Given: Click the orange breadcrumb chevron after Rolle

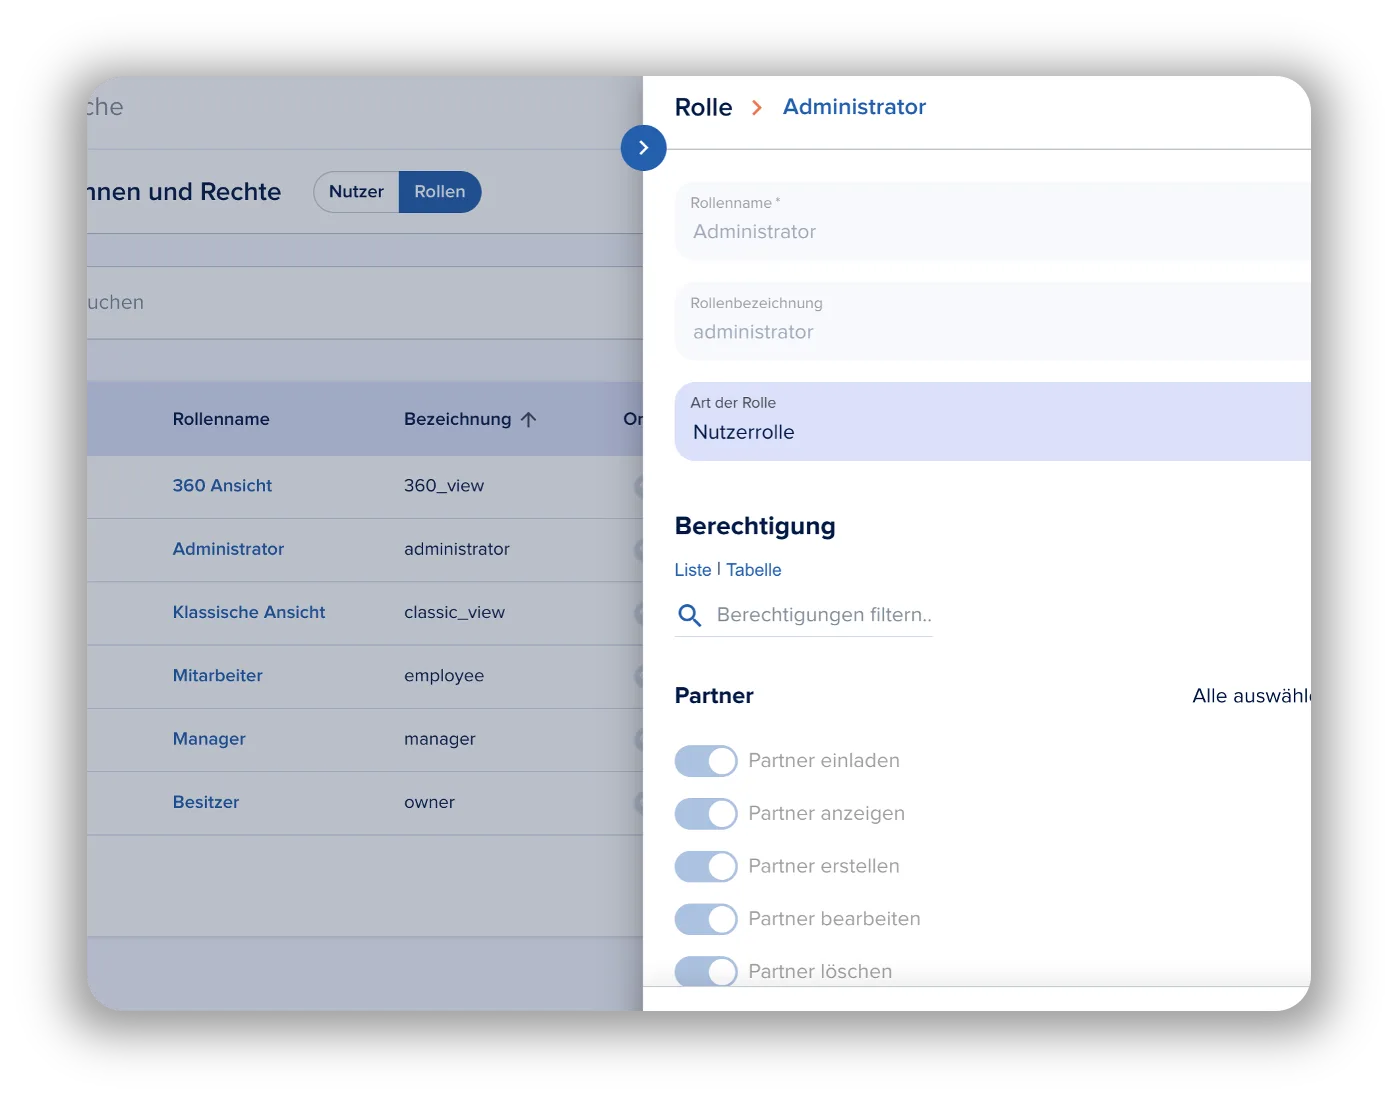Looking at the screenshot, I should pos(757,108).
